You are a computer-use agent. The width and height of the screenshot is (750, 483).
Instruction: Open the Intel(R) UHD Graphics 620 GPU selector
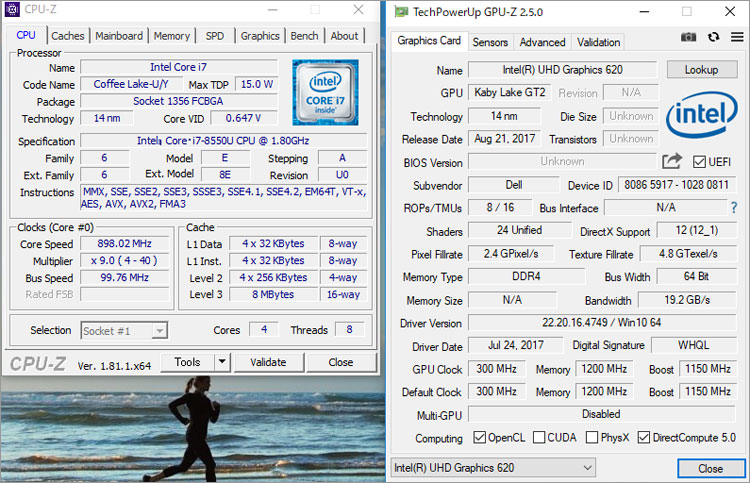pos(493,468)
